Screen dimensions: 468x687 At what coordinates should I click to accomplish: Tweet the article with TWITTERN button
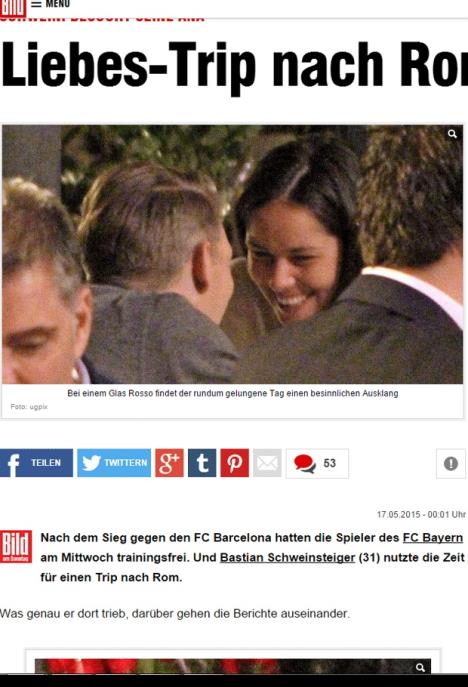[114, 463]
